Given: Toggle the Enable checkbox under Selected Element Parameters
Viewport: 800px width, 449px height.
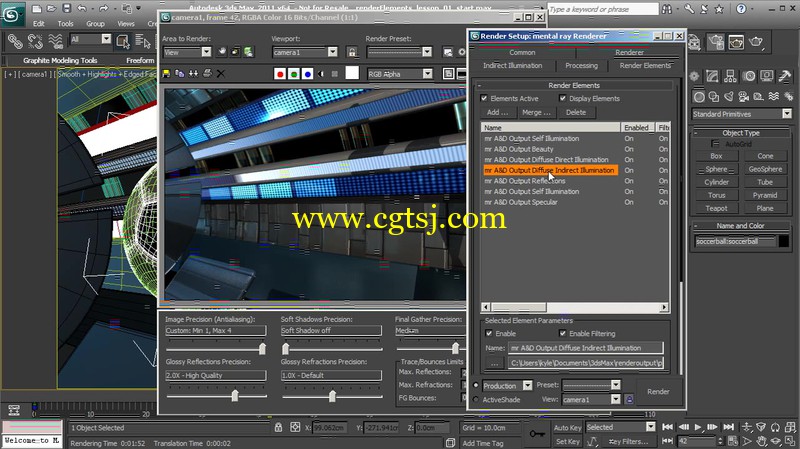Looking at the screenshot, I should coord(489,334).
